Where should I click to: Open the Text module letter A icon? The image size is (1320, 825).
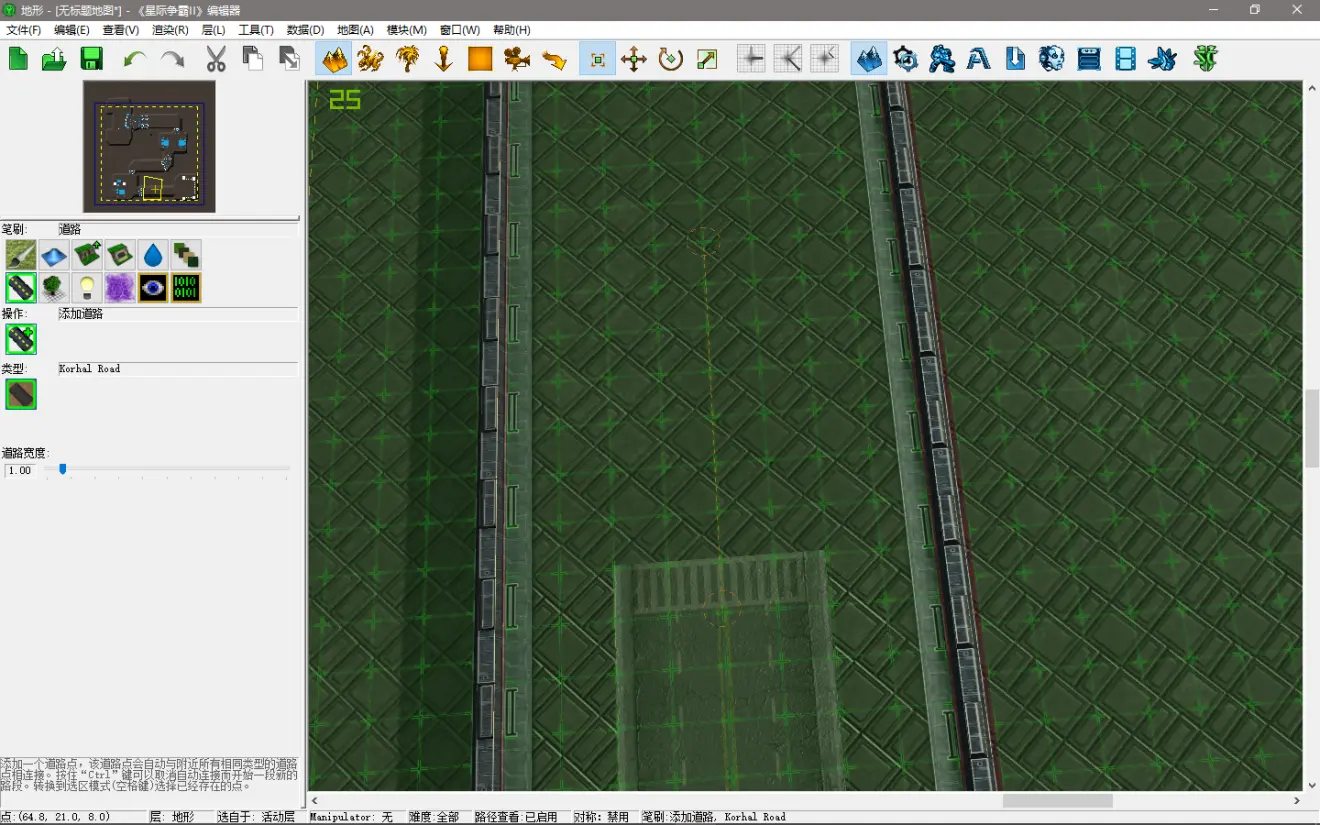pos(979,59)
